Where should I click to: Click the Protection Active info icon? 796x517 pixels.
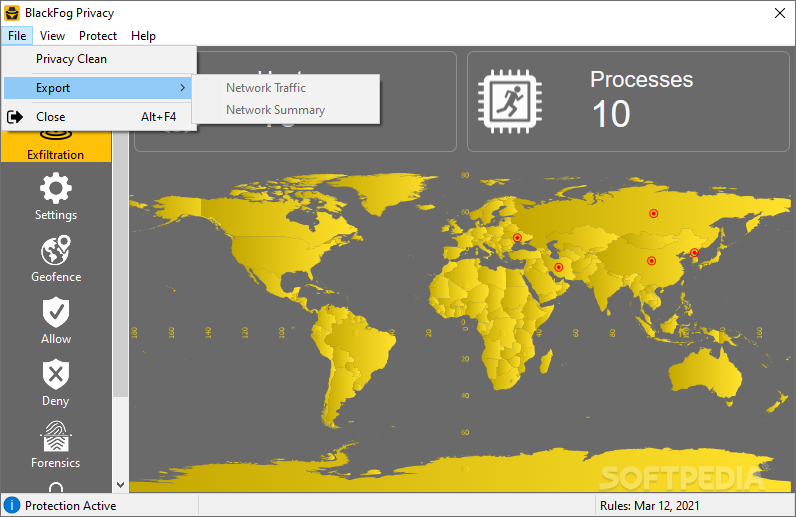tap(12, 505)
